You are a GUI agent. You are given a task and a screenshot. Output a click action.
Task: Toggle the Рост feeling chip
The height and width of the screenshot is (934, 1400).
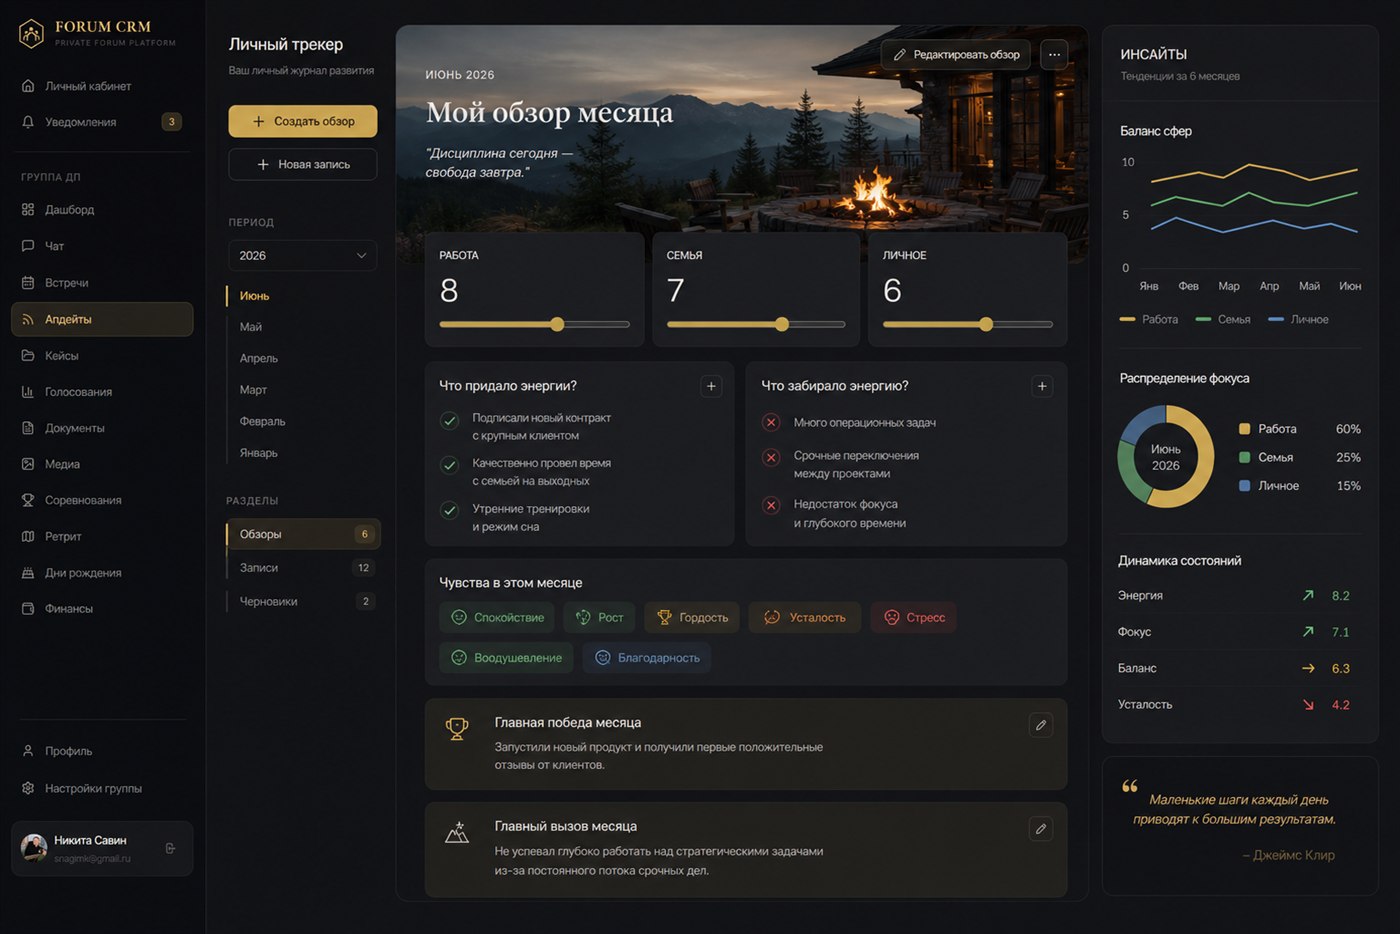(599, 618)
